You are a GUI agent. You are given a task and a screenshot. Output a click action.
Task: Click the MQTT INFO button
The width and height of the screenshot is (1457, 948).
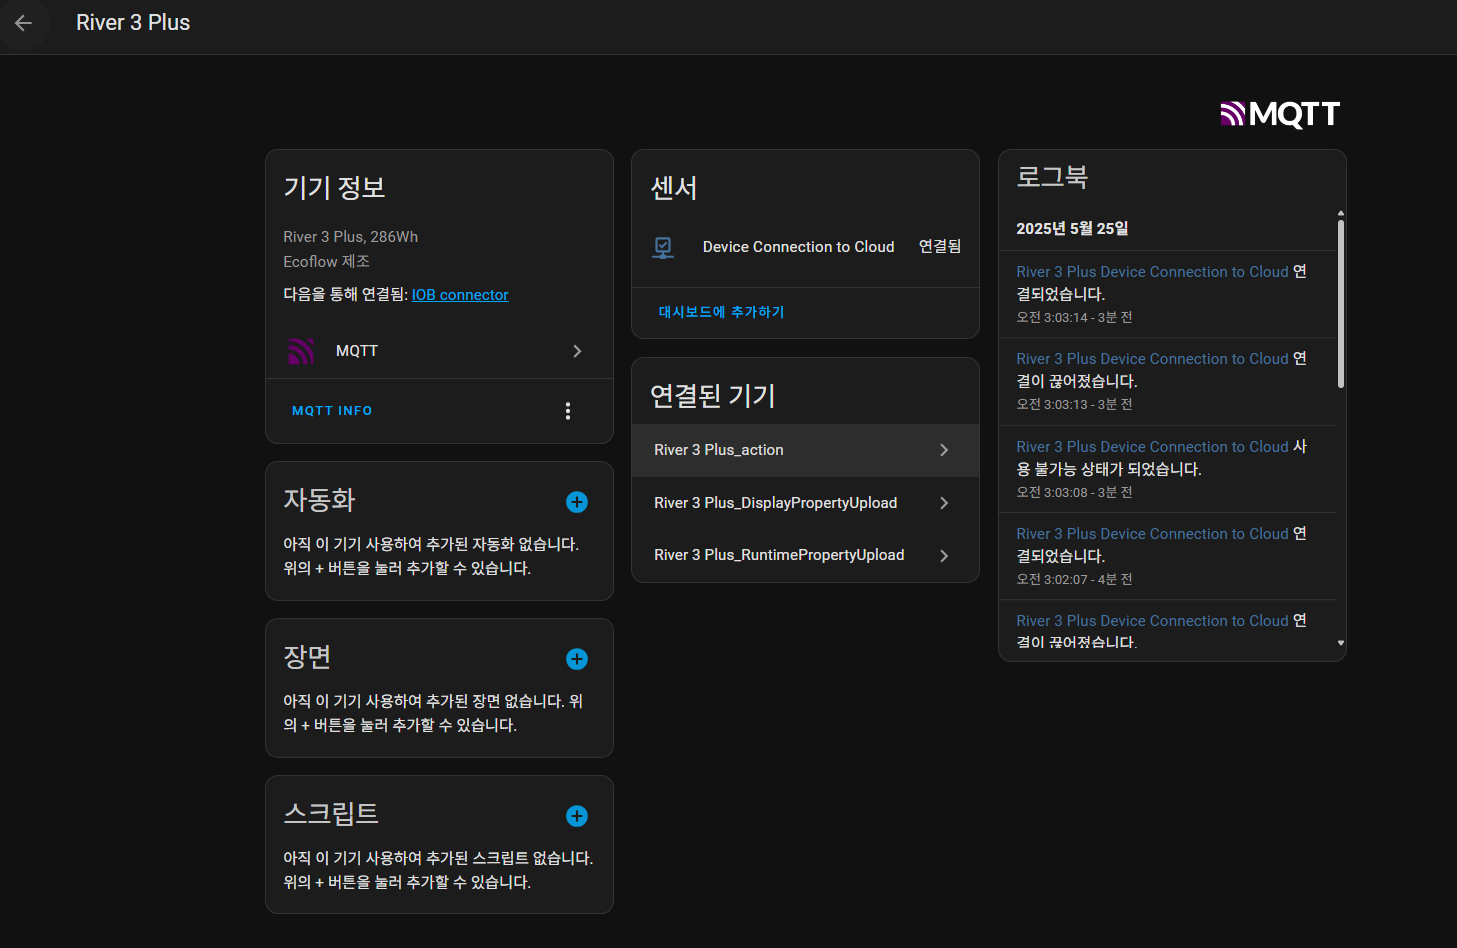point(332,411)
